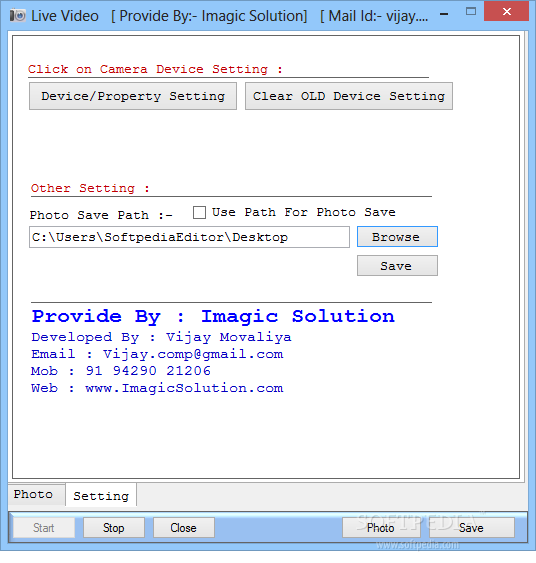Click the Live Video camera app icon
Screen dimensions: 536x563
click(17, 16)
